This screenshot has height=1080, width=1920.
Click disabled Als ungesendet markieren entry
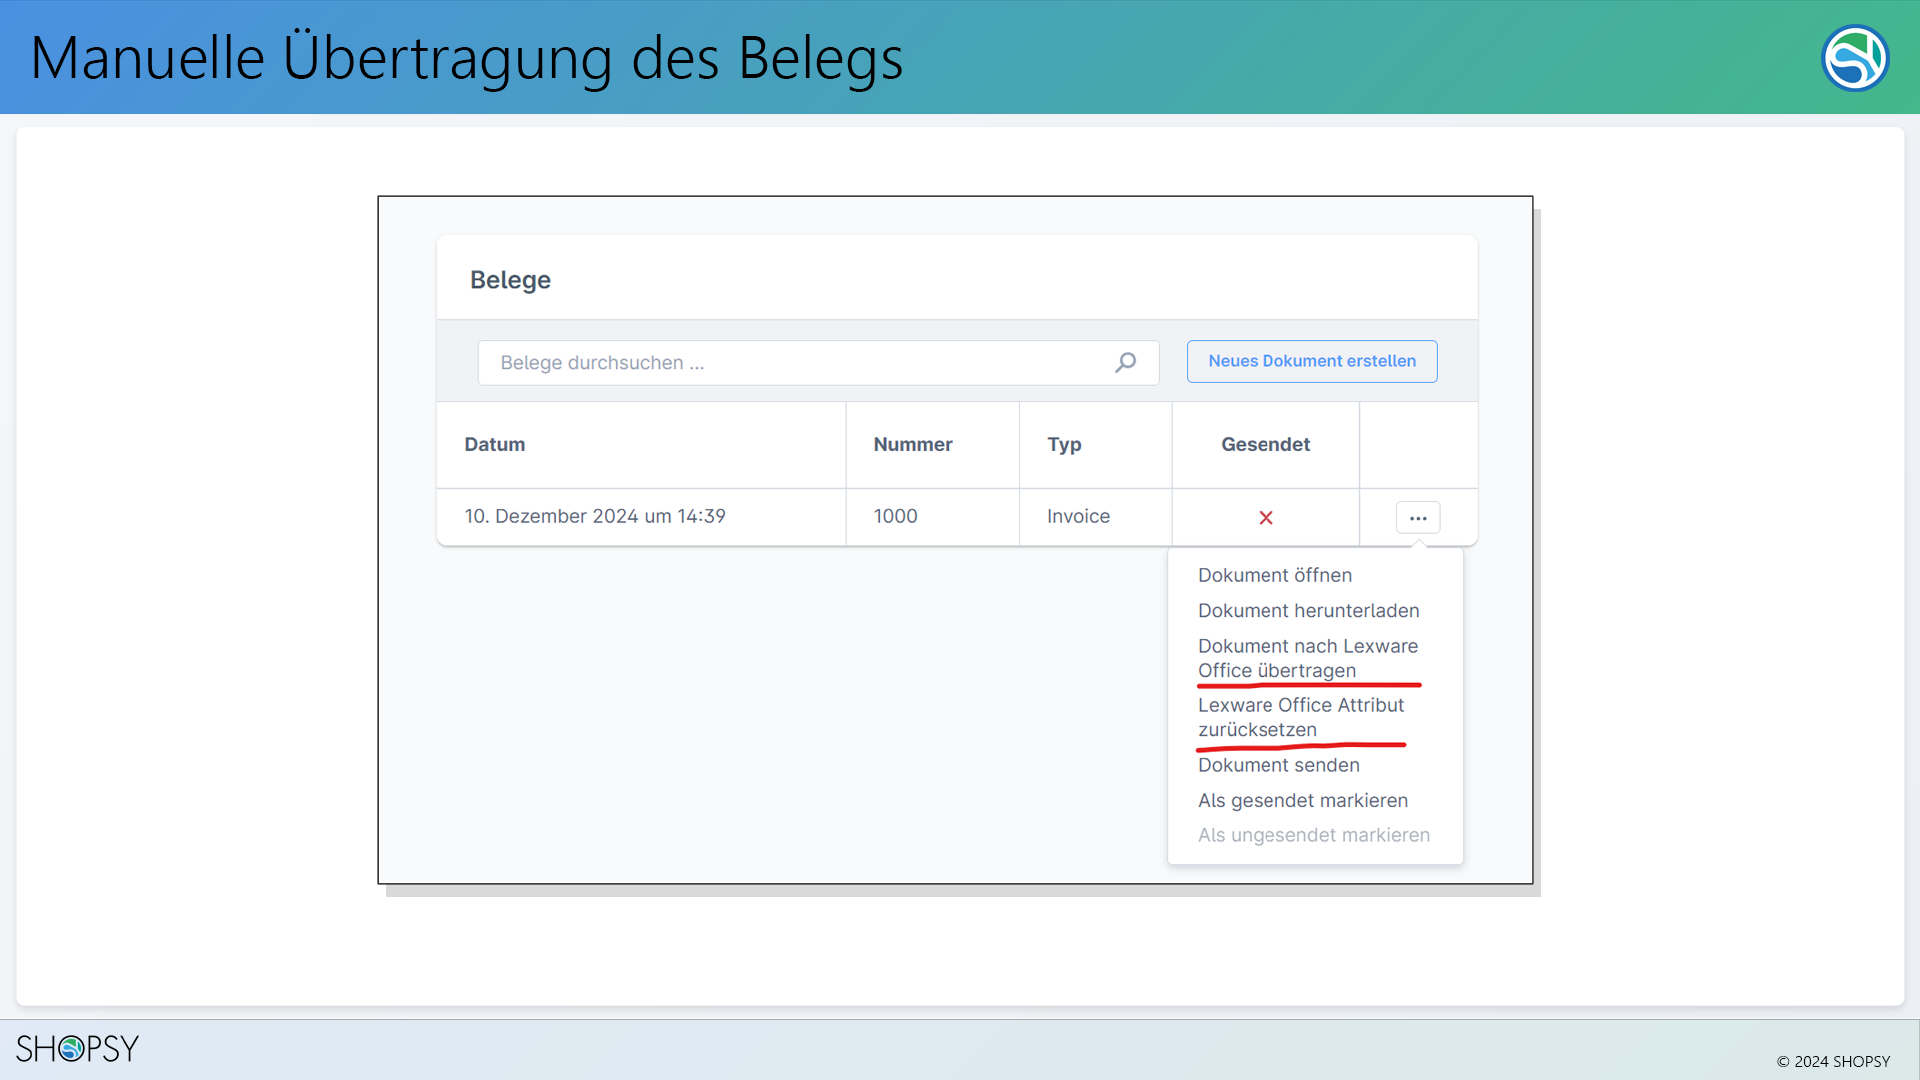(1314, 835)
